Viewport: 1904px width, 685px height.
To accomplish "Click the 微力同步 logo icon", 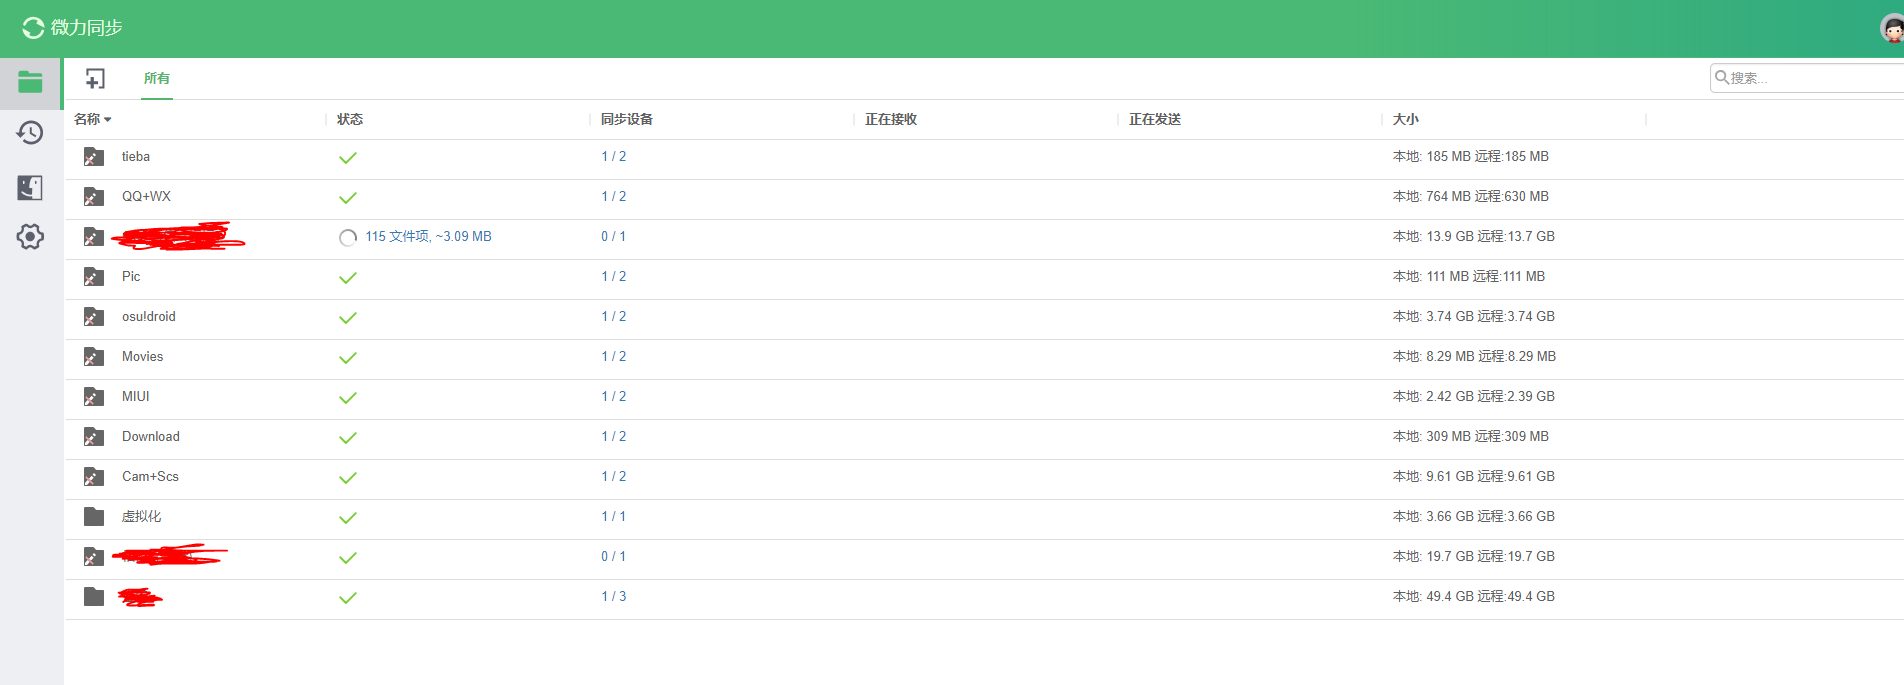I will (x=33, y=28).
